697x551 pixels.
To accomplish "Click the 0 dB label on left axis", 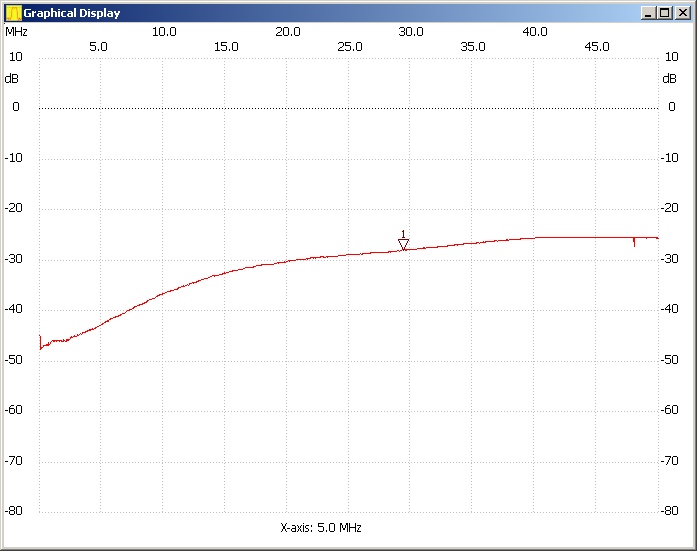I will click(15, 107).
